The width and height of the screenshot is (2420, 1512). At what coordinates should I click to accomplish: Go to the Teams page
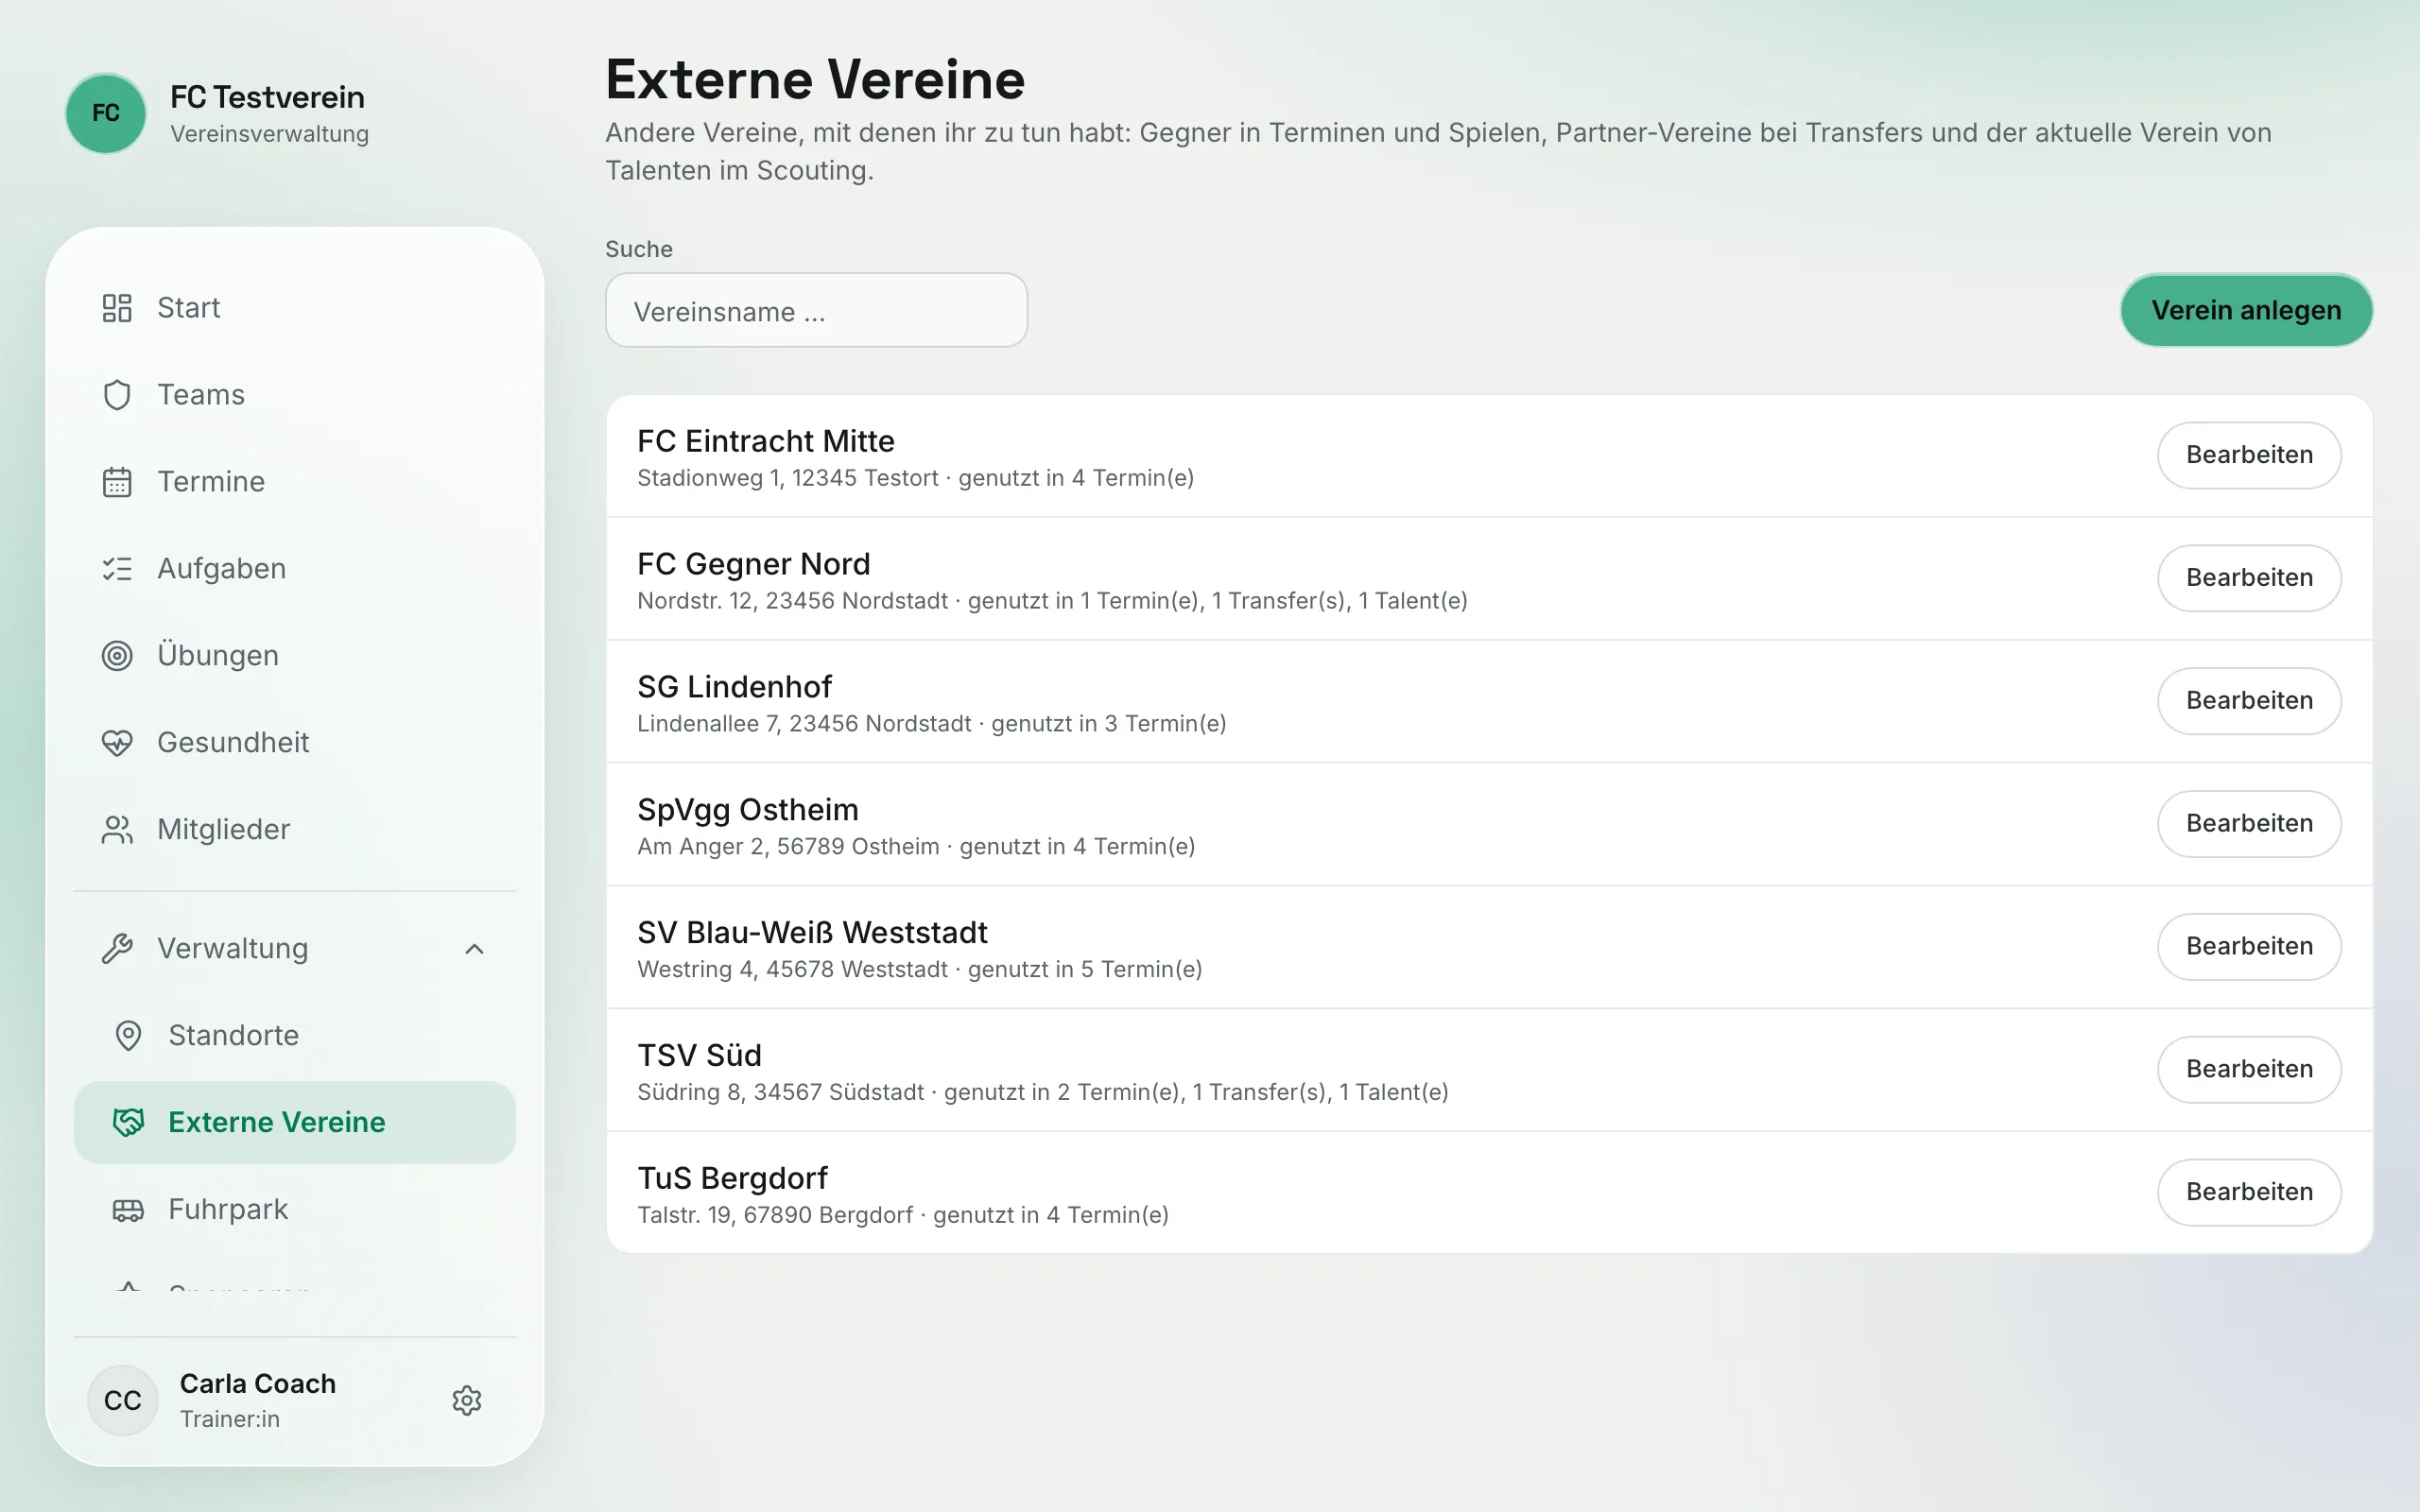coord(295,395)
